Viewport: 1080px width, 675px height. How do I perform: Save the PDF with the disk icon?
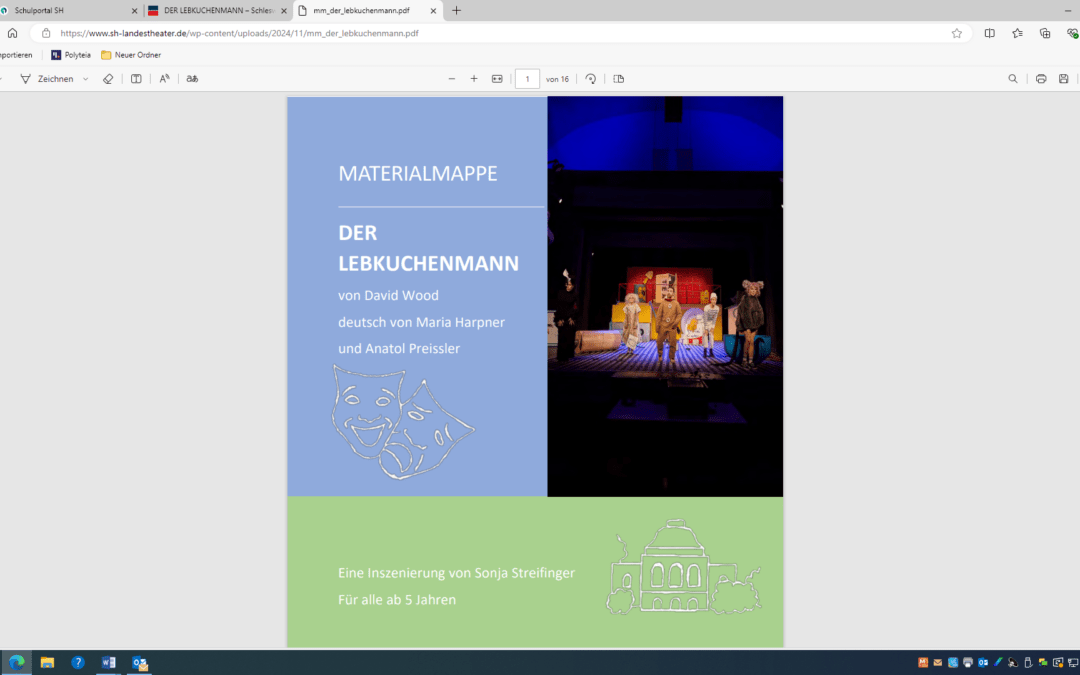coord(1063,79)
